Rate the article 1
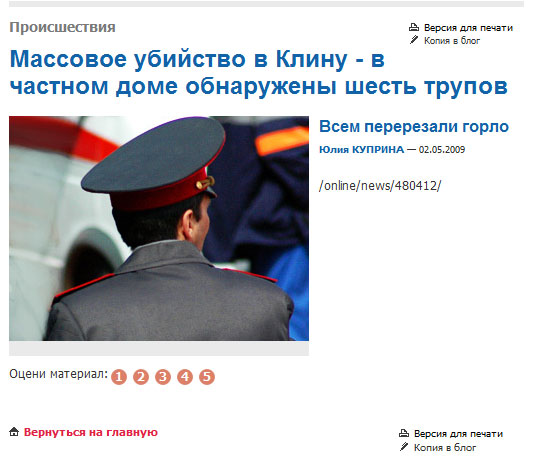This screenshot has height=461, width=534. click(119, 377)
